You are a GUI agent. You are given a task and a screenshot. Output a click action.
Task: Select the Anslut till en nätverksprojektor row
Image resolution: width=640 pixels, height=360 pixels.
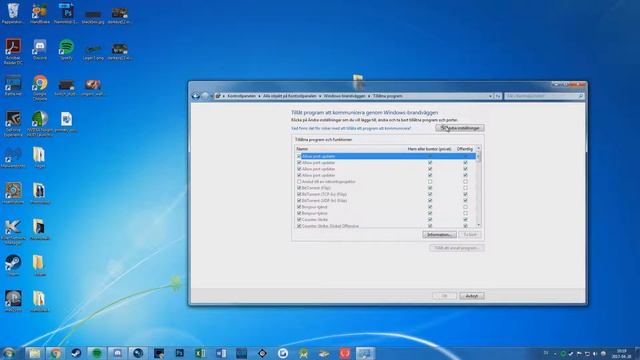(x=386, y=182)
